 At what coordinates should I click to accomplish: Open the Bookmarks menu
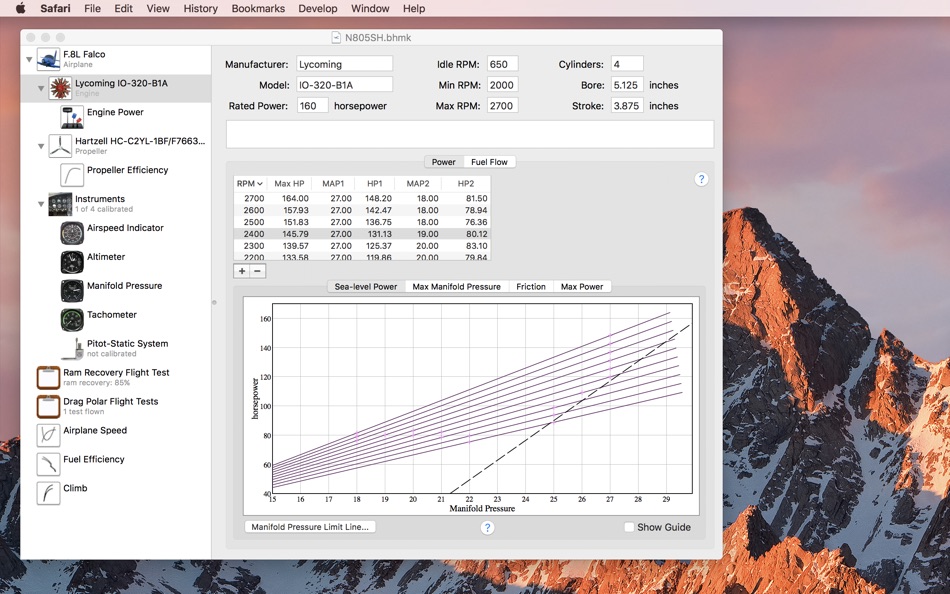click(258, 8)
